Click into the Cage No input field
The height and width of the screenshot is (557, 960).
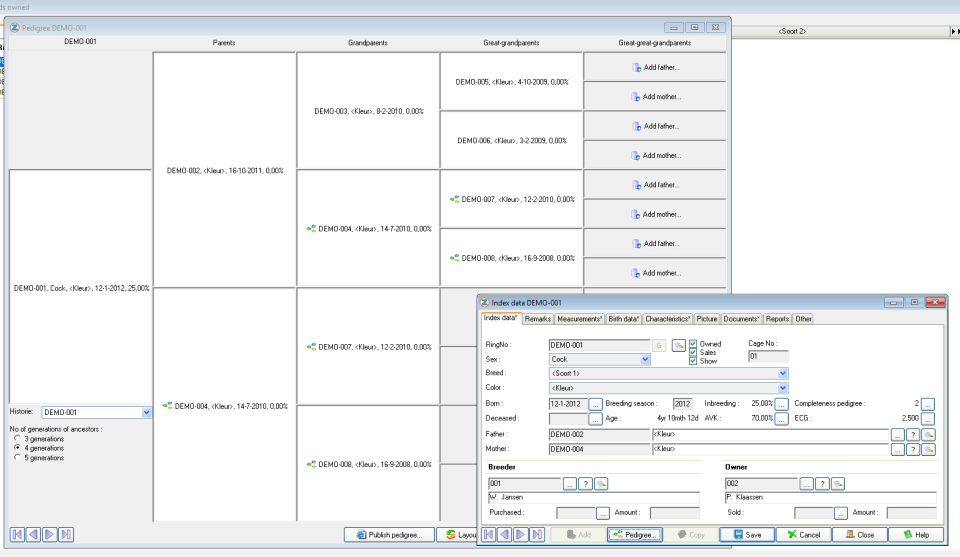pos(768,356)
